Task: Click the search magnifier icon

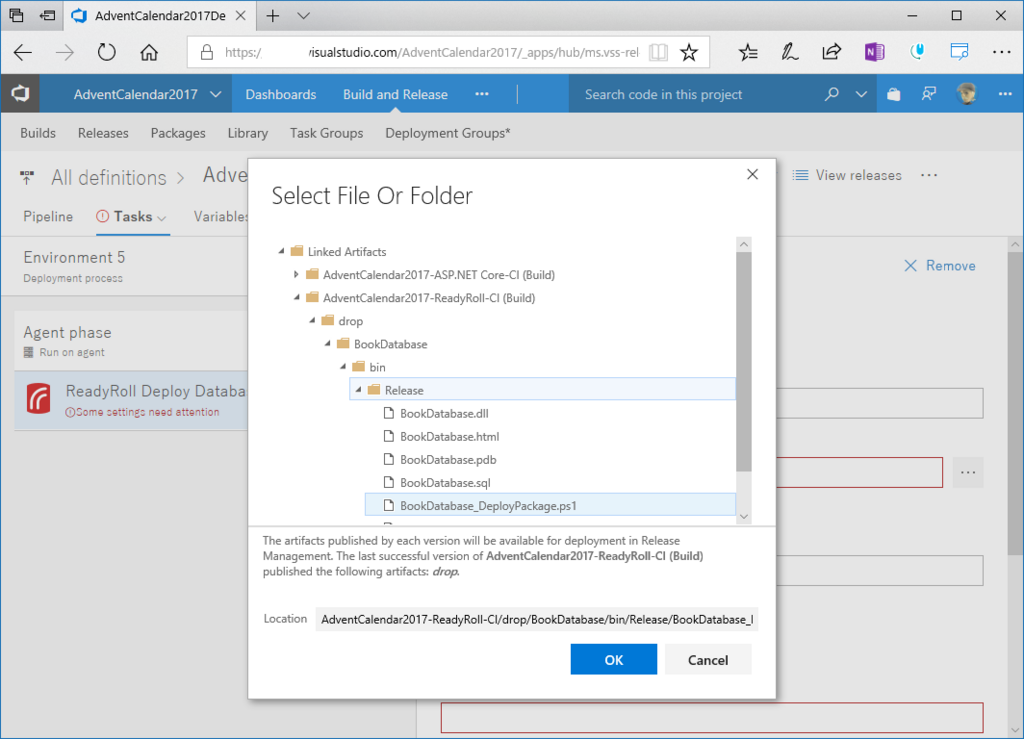Action: point(831,94)
